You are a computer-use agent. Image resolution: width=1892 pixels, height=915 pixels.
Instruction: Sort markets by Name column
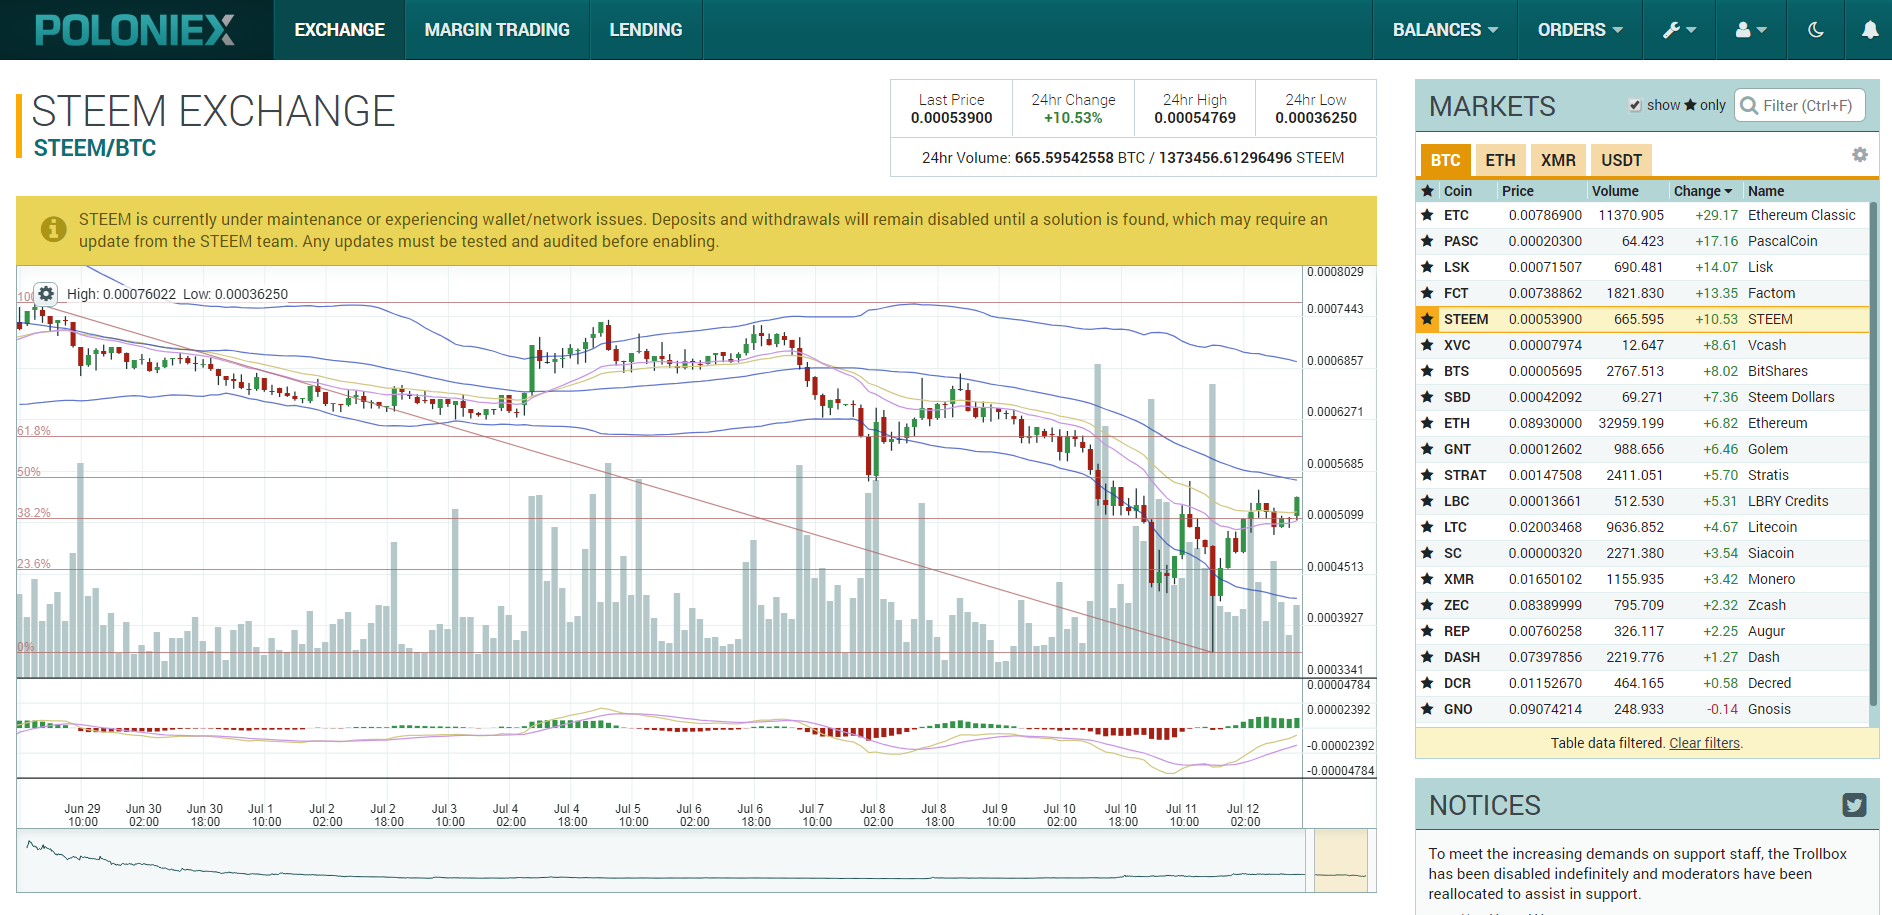click(1766, 191)
